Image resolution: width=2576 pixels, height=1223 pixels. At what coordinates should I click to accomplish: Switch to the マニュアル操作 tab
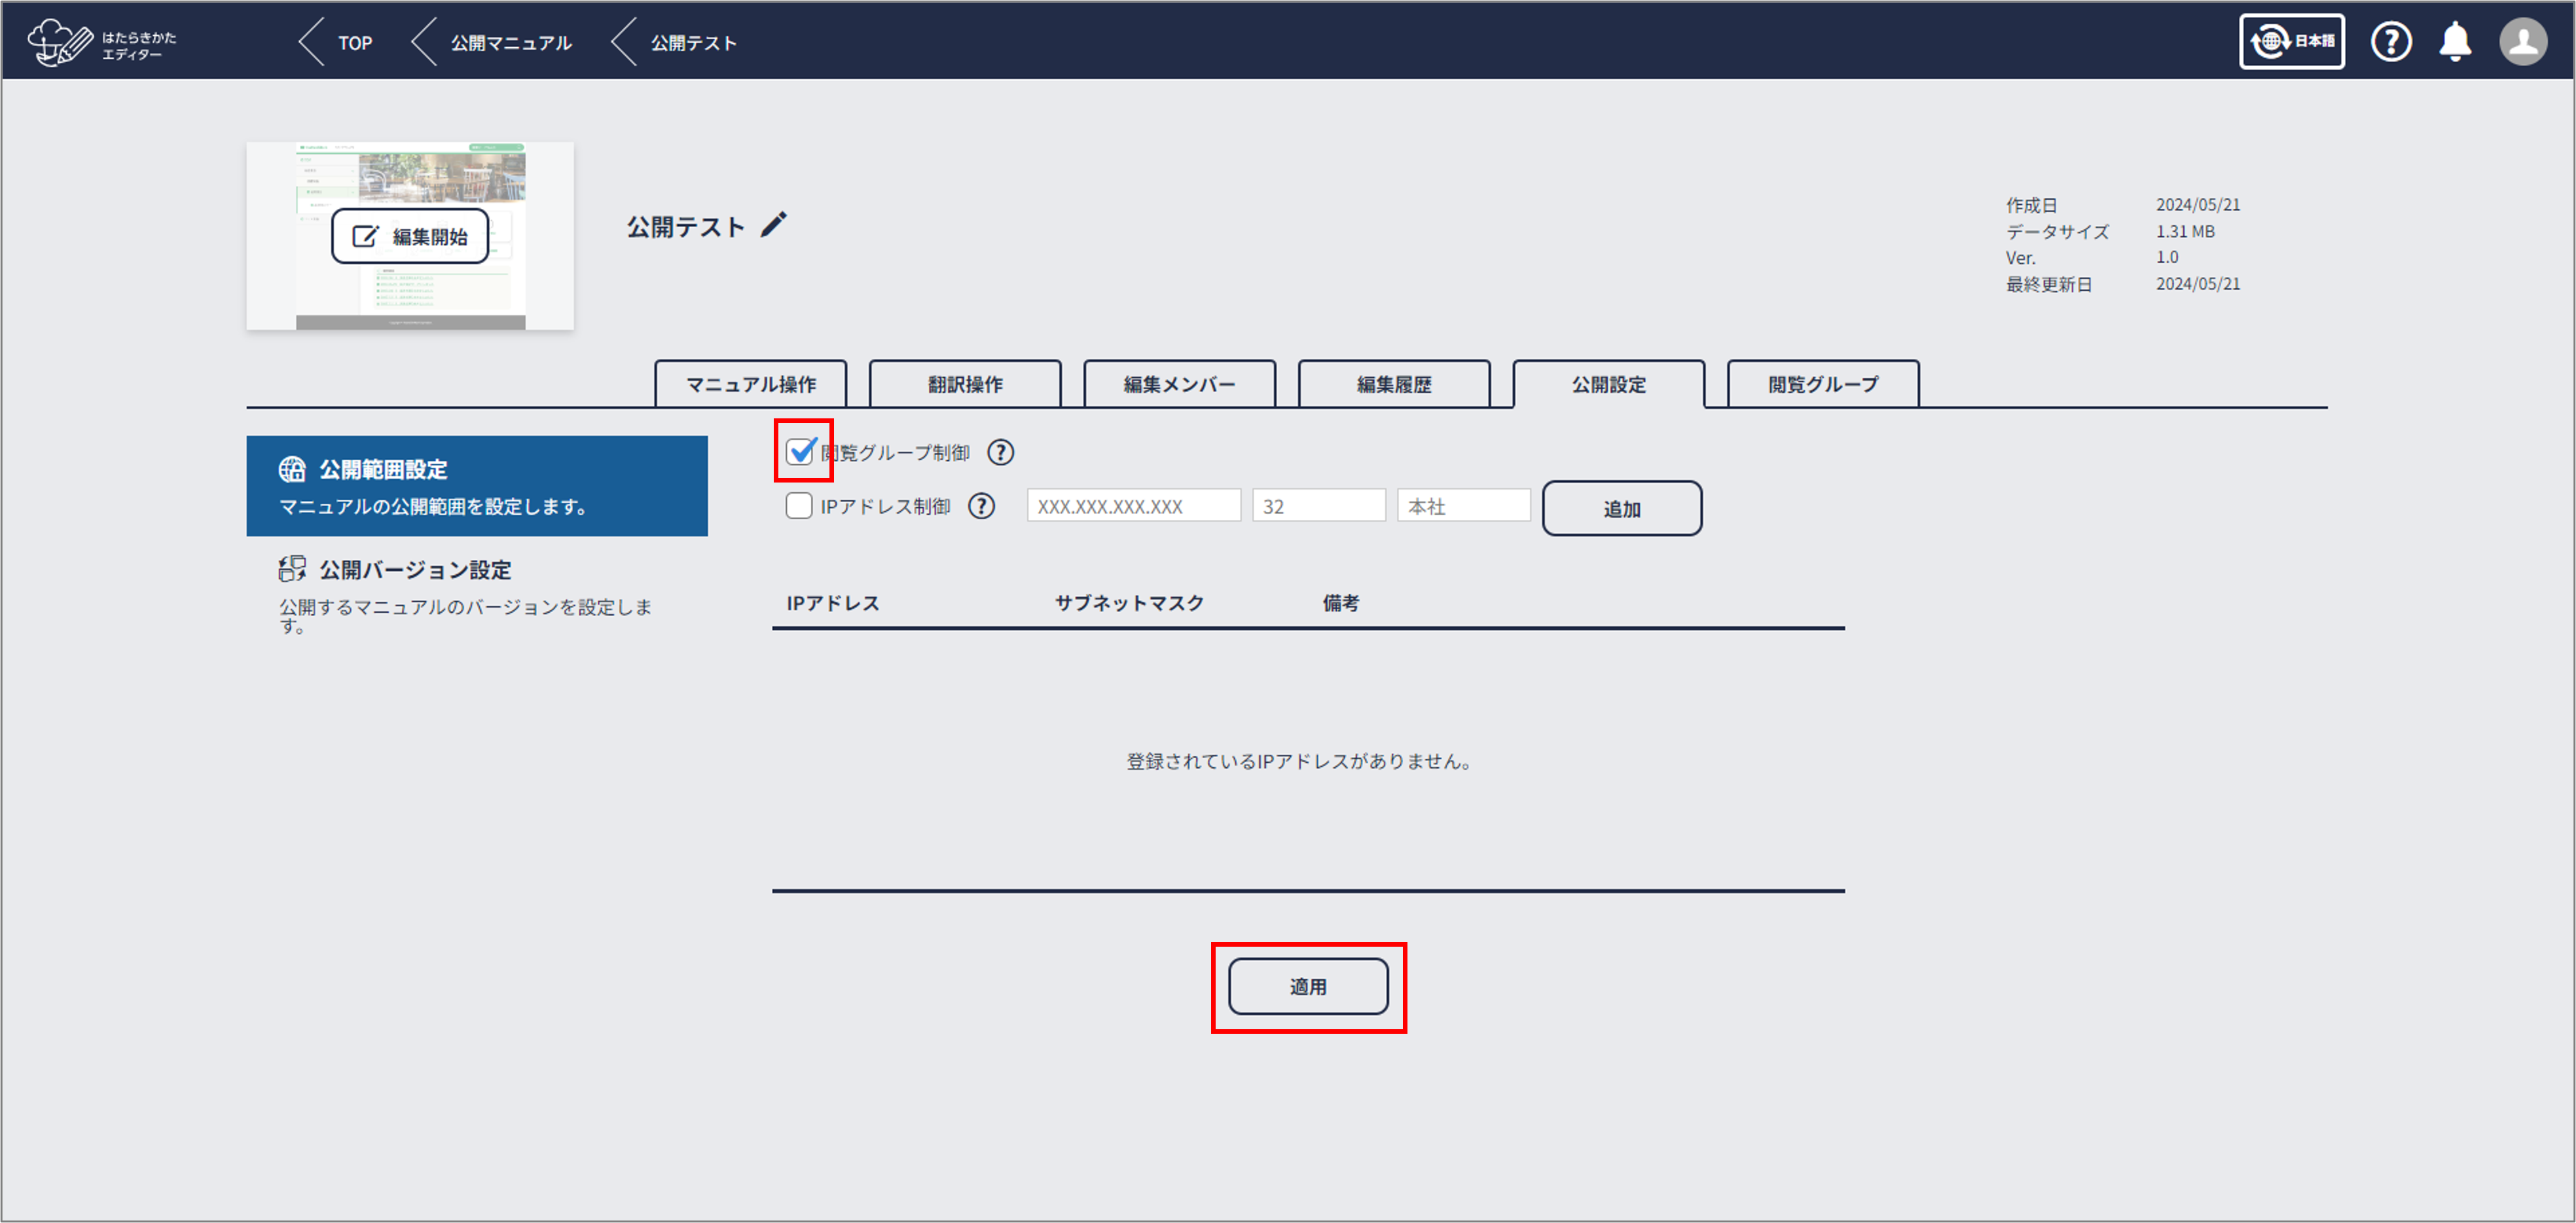pos(750,385)
